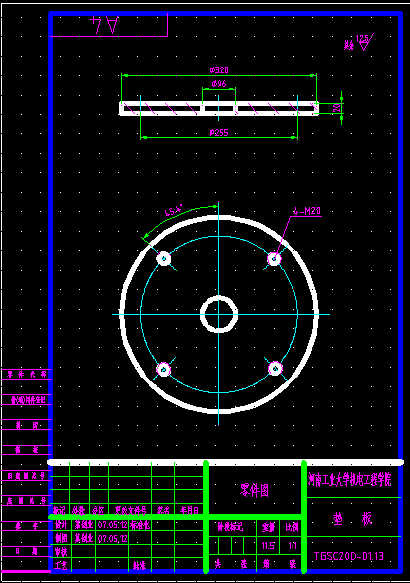Select the 制图 label in the title block

61,538
